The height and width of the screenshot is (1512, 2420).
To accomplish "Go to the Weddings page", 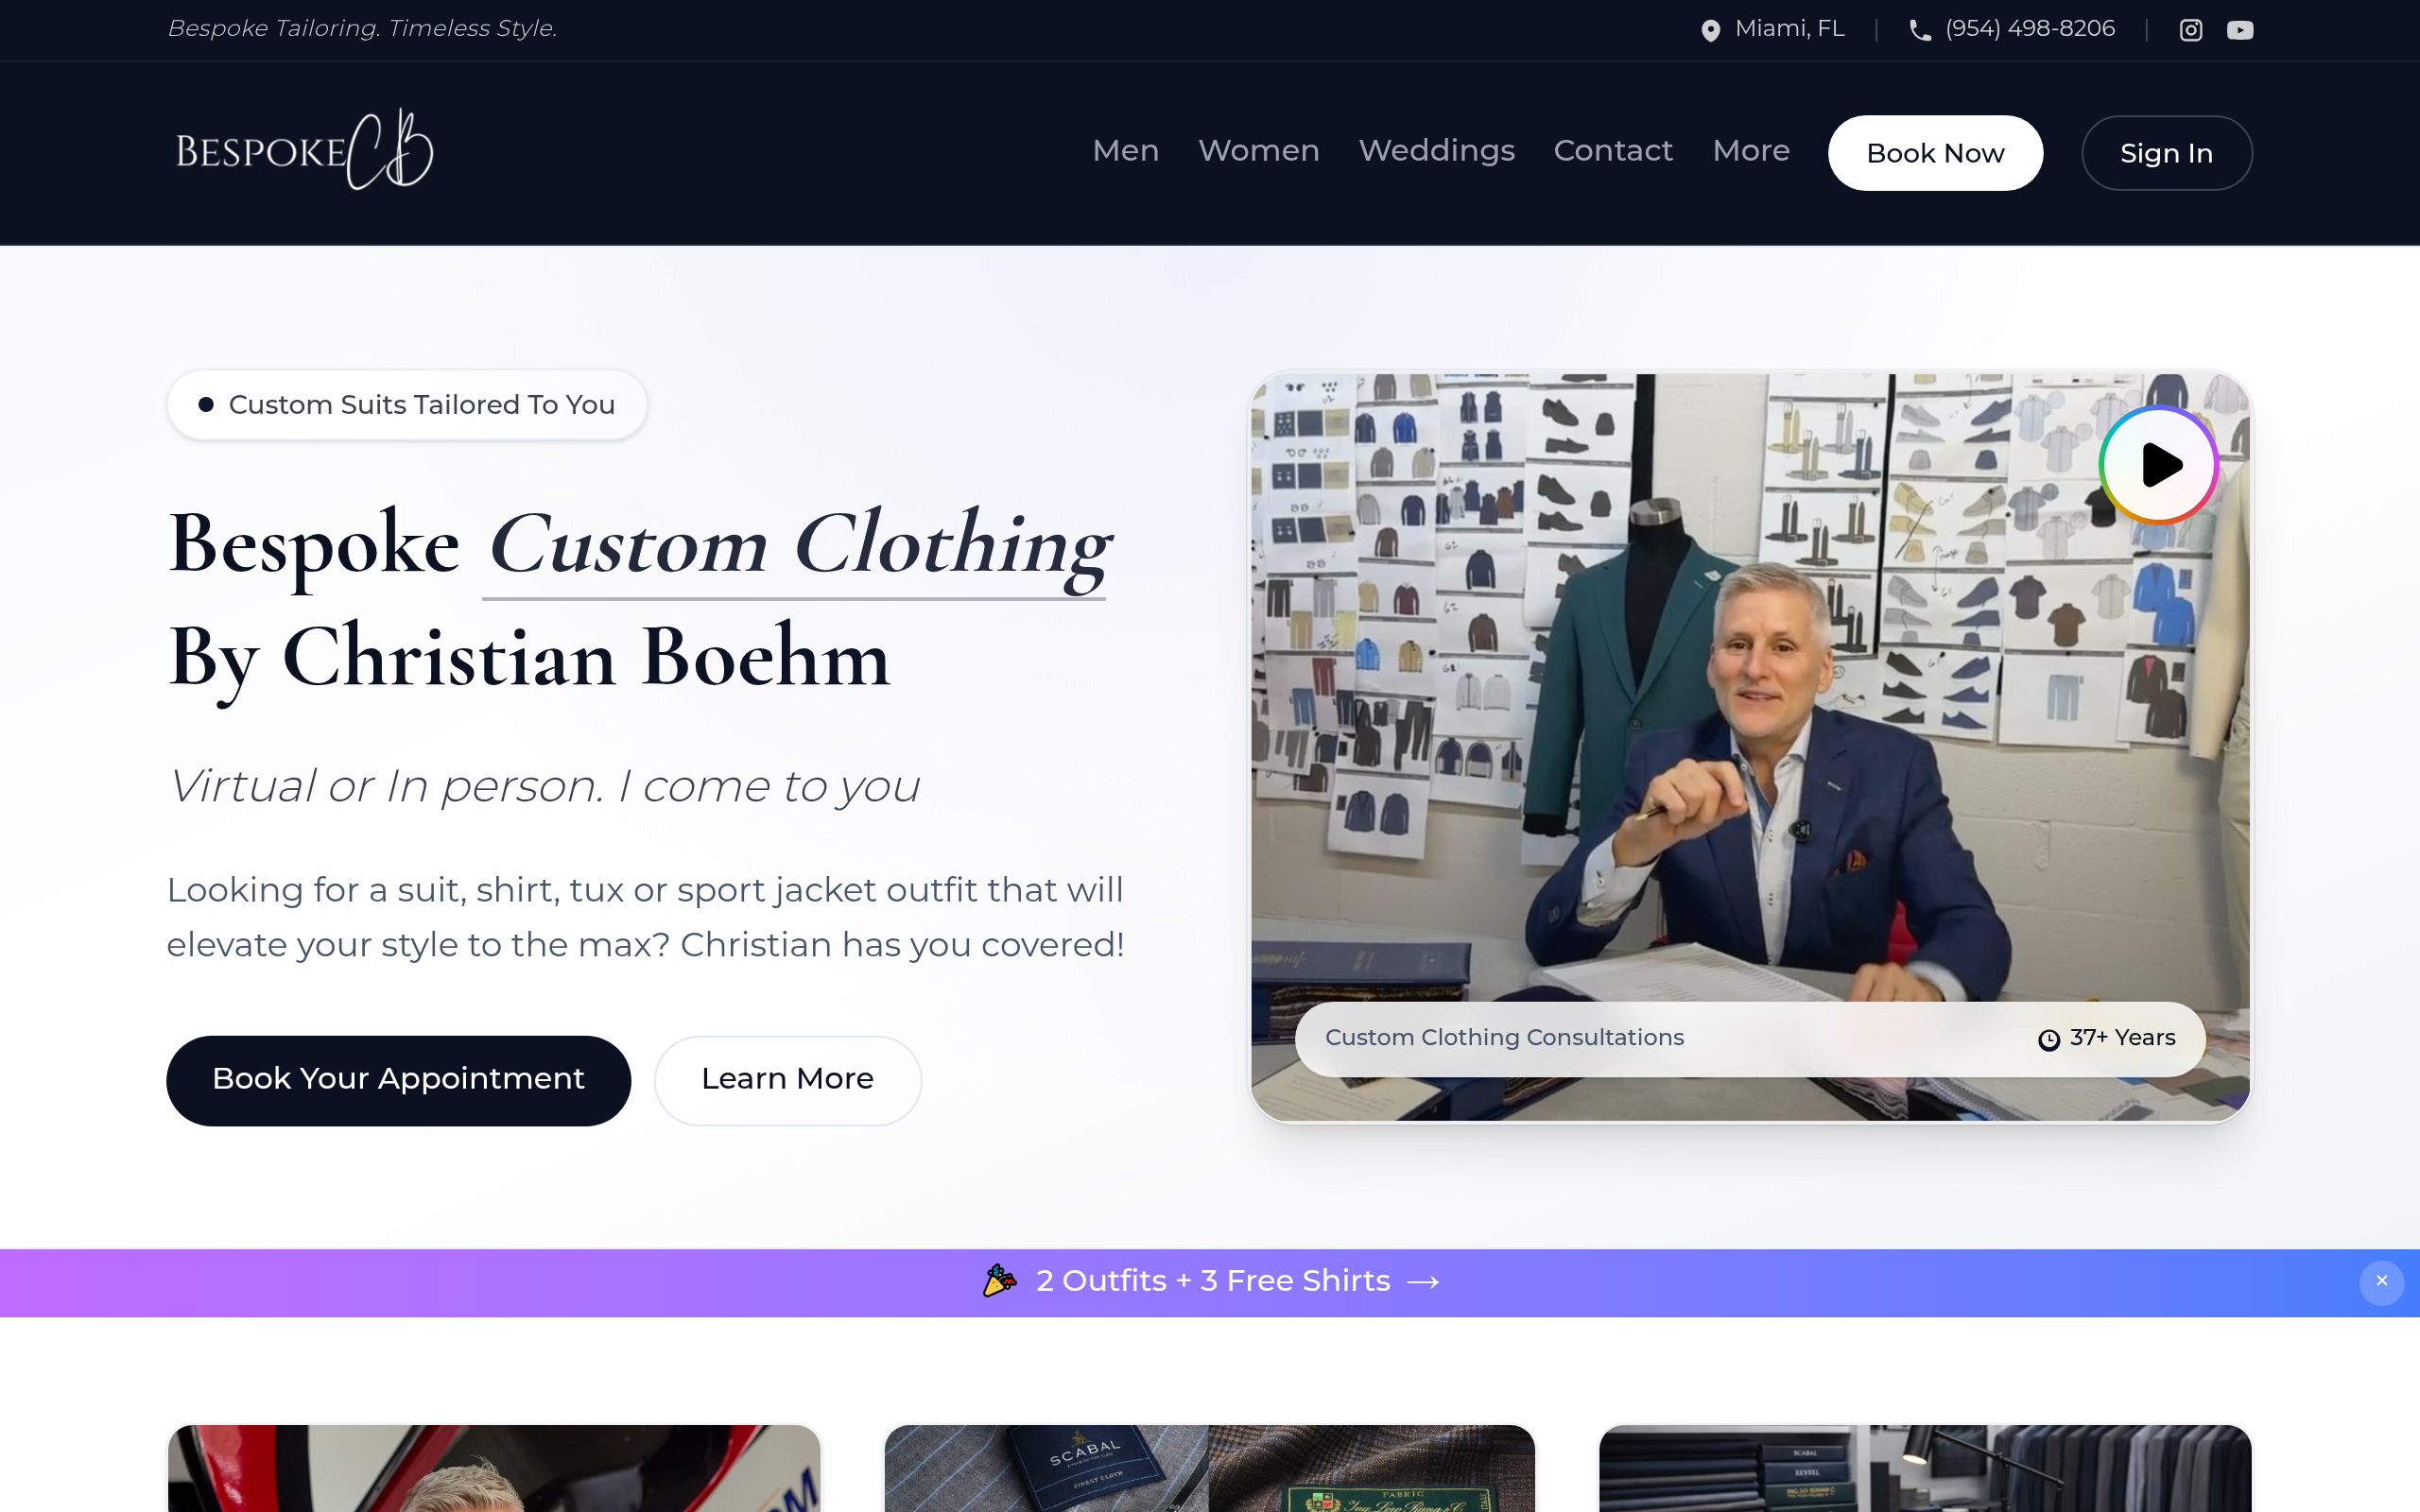I will (1436, 150).
